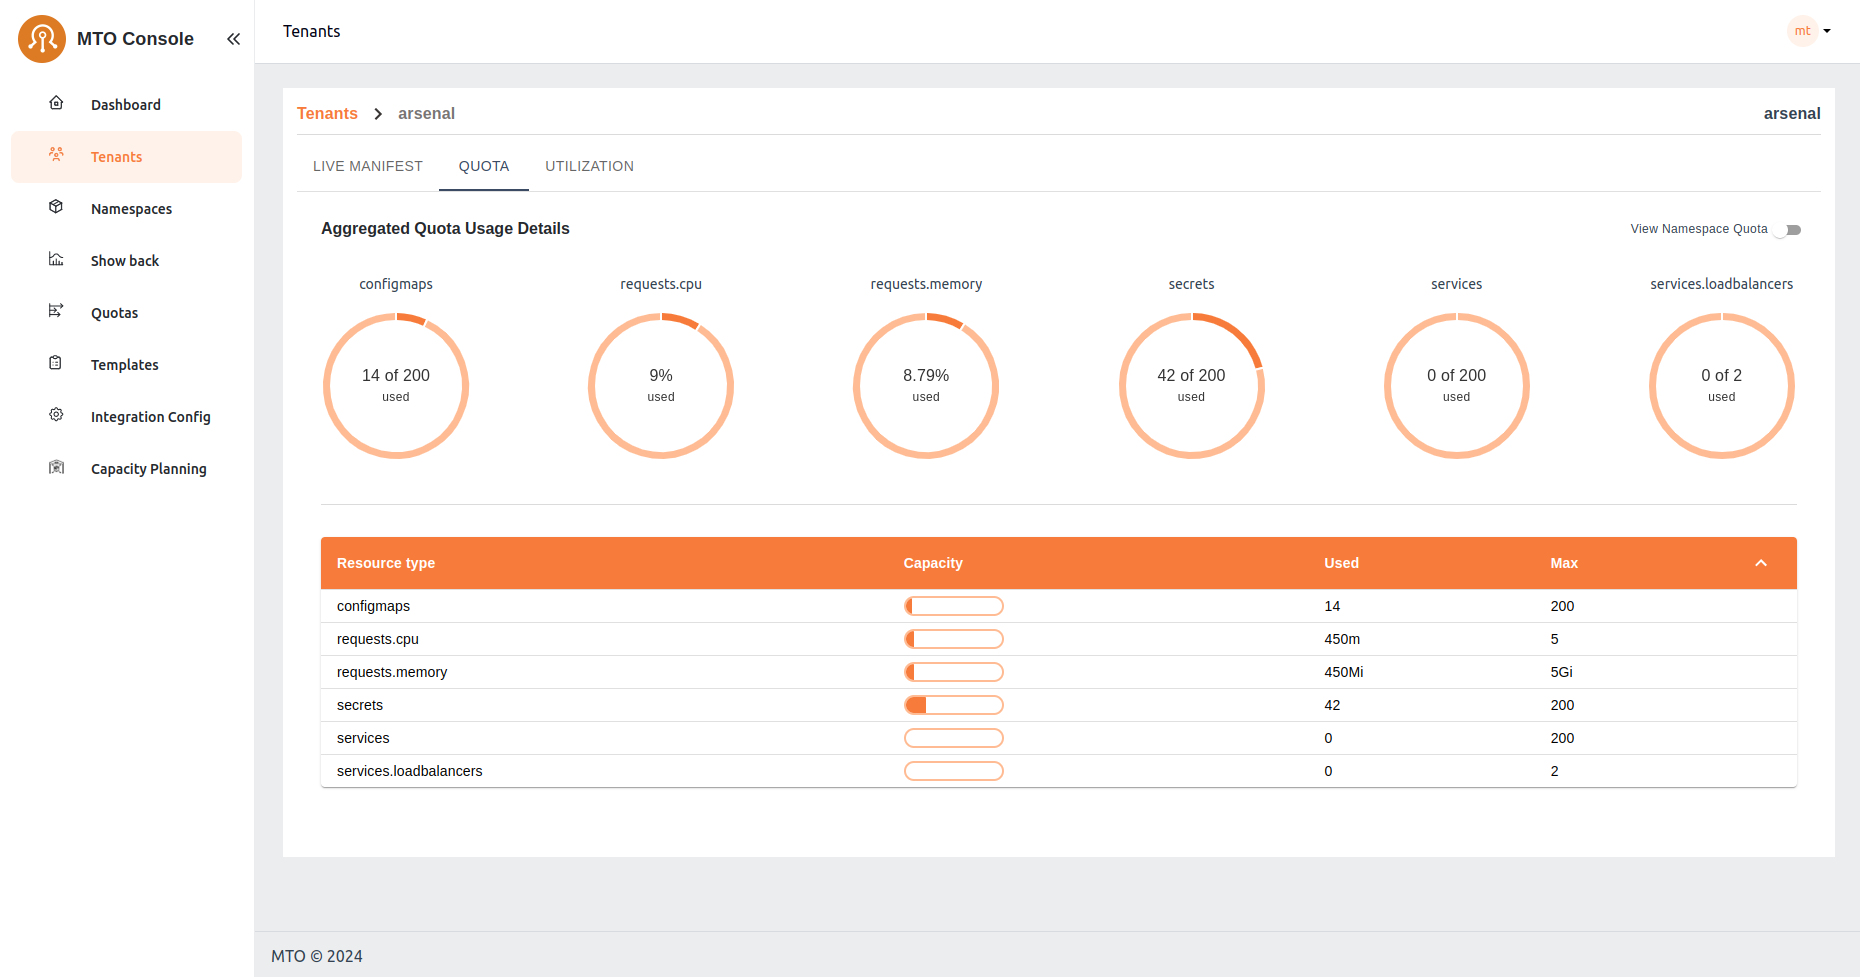Image resolution: width=1860 pixels, height=977 pixels.
Task: Click the Tenants breadcrumb link
Action: [327, 114]
